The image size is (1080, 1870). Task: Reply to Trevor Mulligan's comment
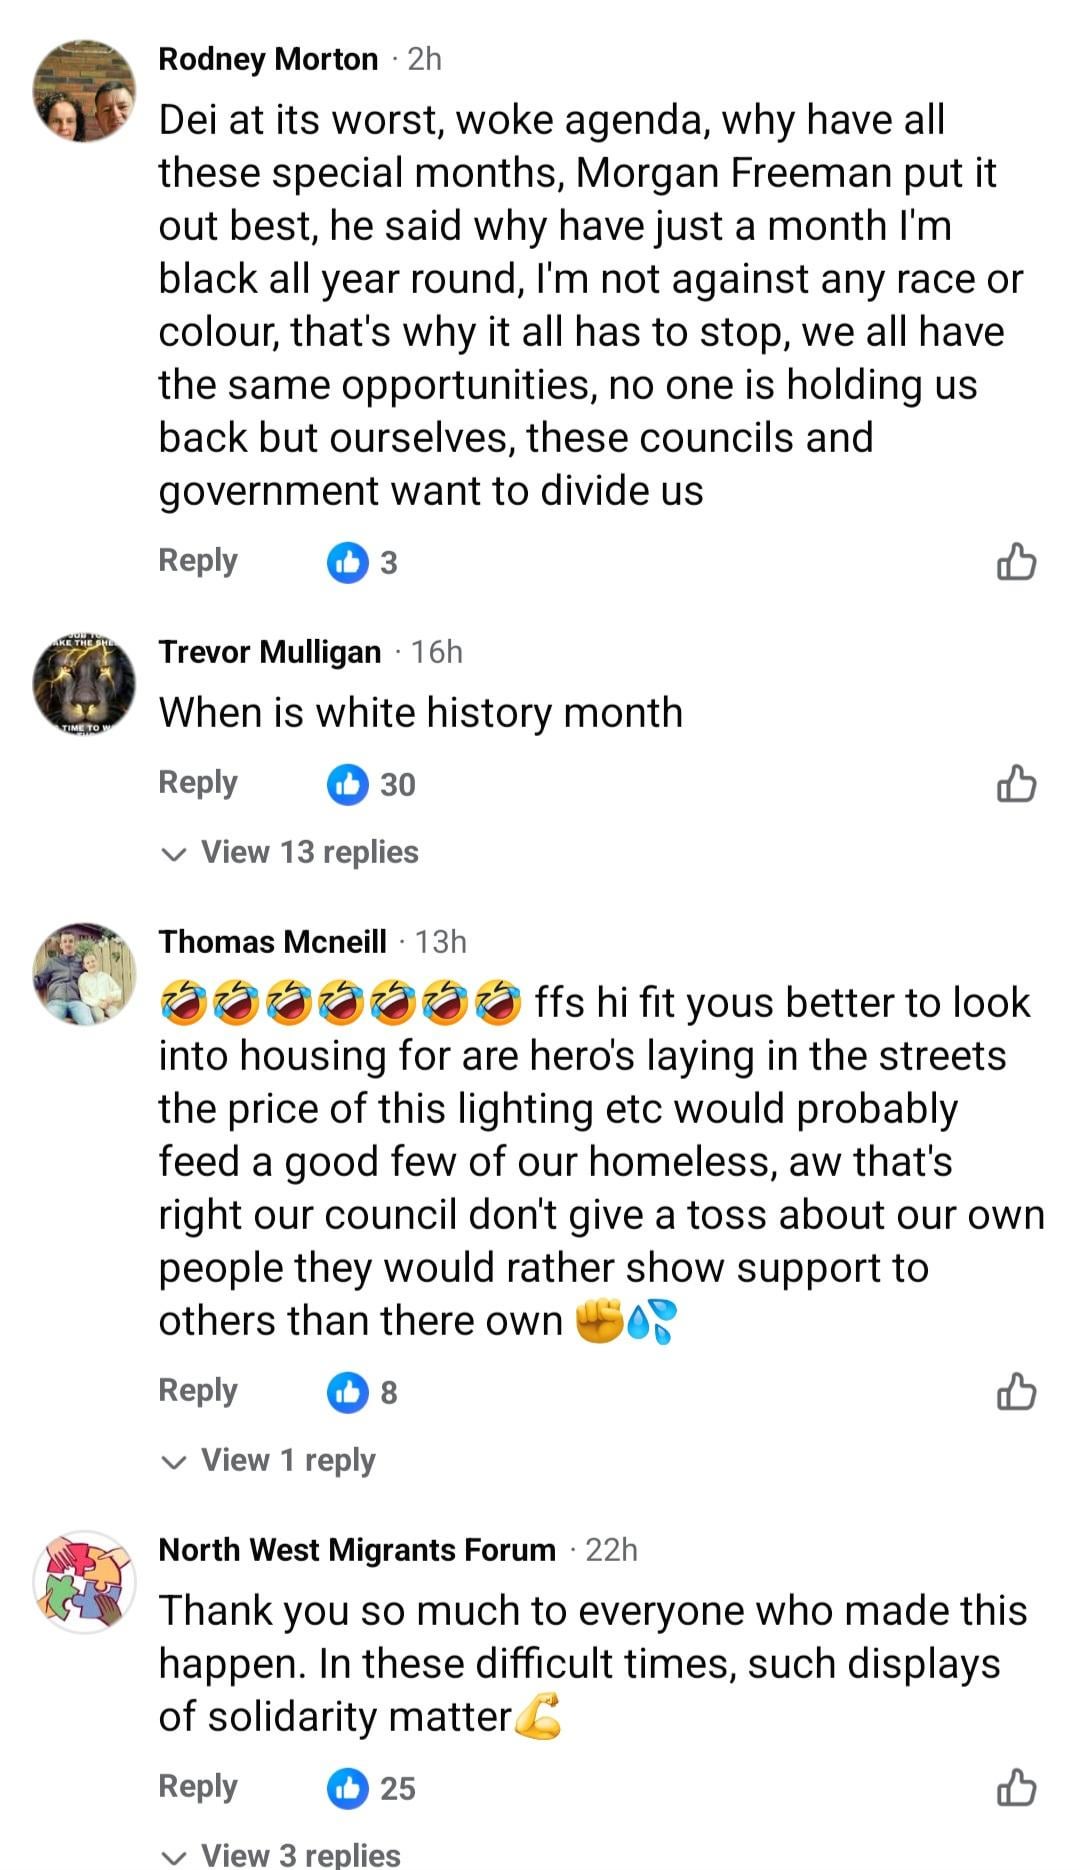pyautogui.click(x=198, y=783)
